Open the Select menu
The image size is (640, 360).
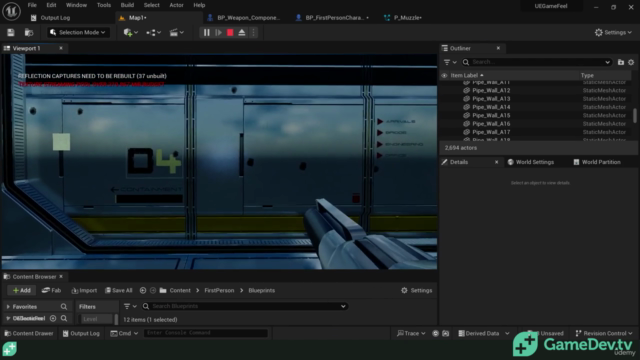tap(151, 5)
